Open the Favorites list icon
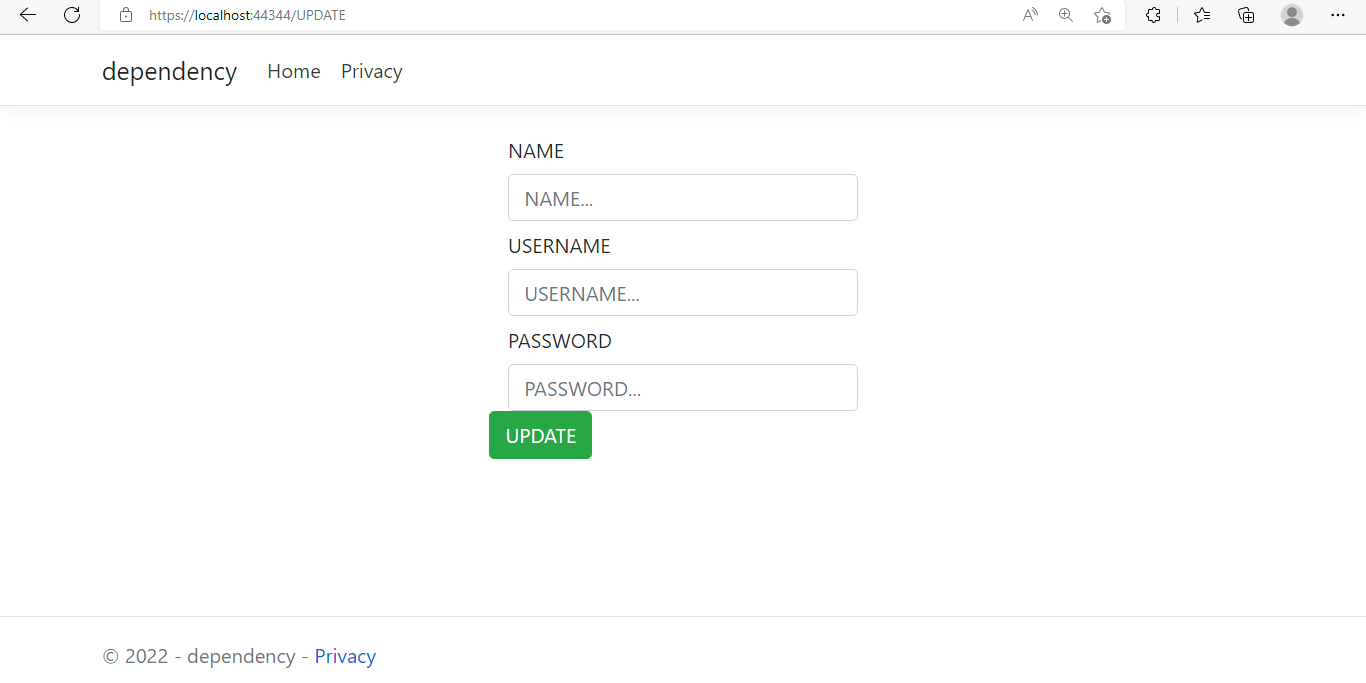This screenshot has height=683, width=1366. 1202,15
